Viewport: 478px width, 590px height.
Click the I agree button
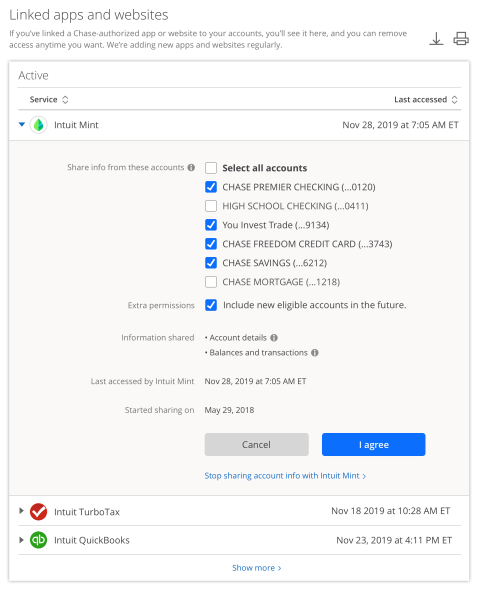[x=373, y=444]
